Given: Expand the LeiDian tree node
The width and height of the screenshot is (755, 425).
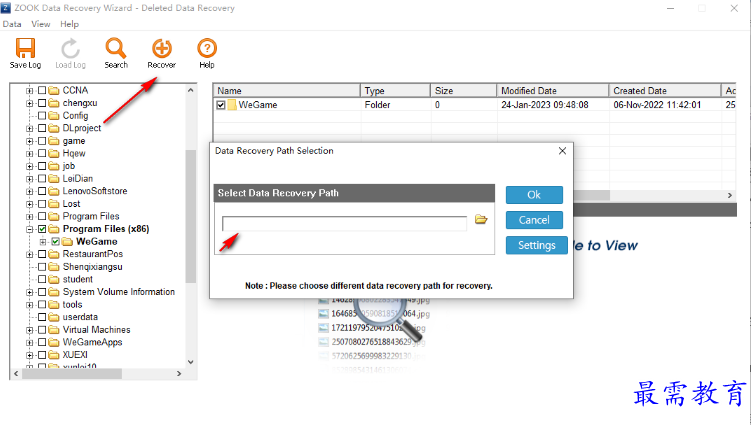Looking at the screenshot, I should coord(29,179).
